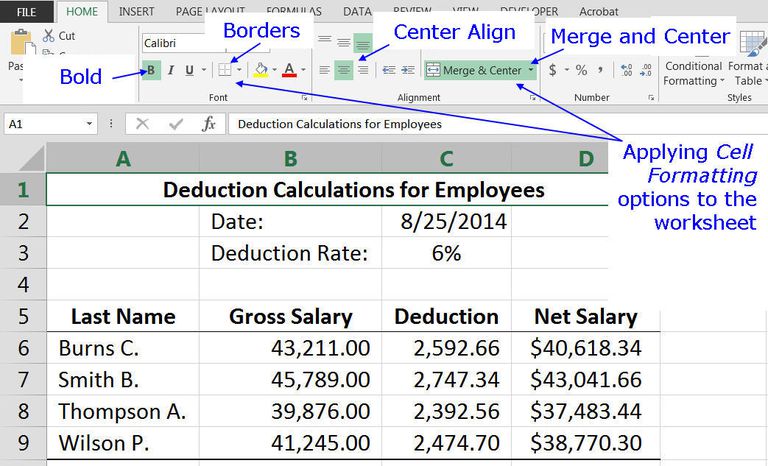
Task: Click the Paste clipboard icon
Action: [22, 43]
